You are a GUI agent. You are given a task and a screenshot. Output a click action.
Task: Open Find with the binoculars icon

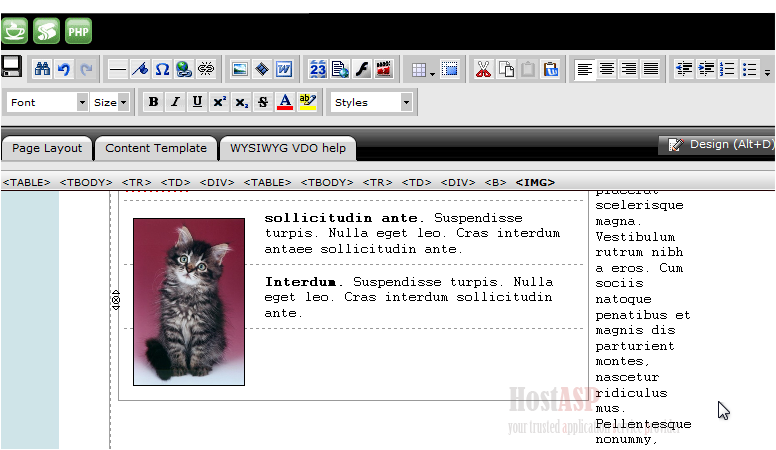[x=42, y=69]
